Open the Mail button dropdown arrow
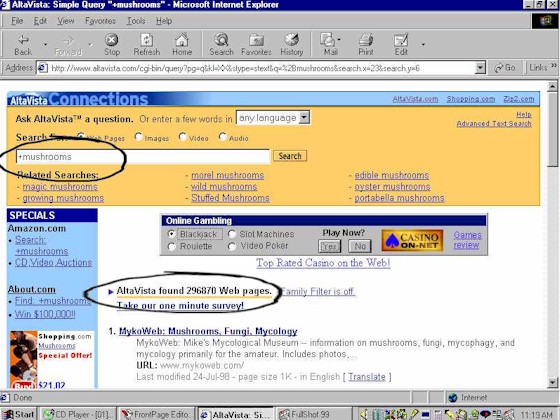This screenshot has width=560, height=420. click(339, 39)
